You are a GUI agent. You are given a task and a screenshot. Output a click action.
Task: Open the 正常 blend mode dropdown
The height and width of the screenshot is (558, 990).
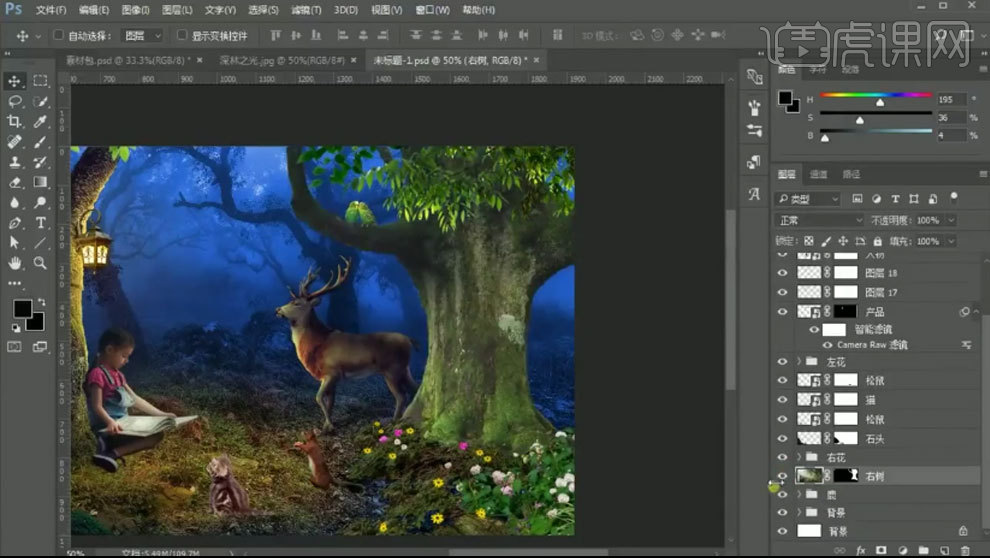pos(820,220)
